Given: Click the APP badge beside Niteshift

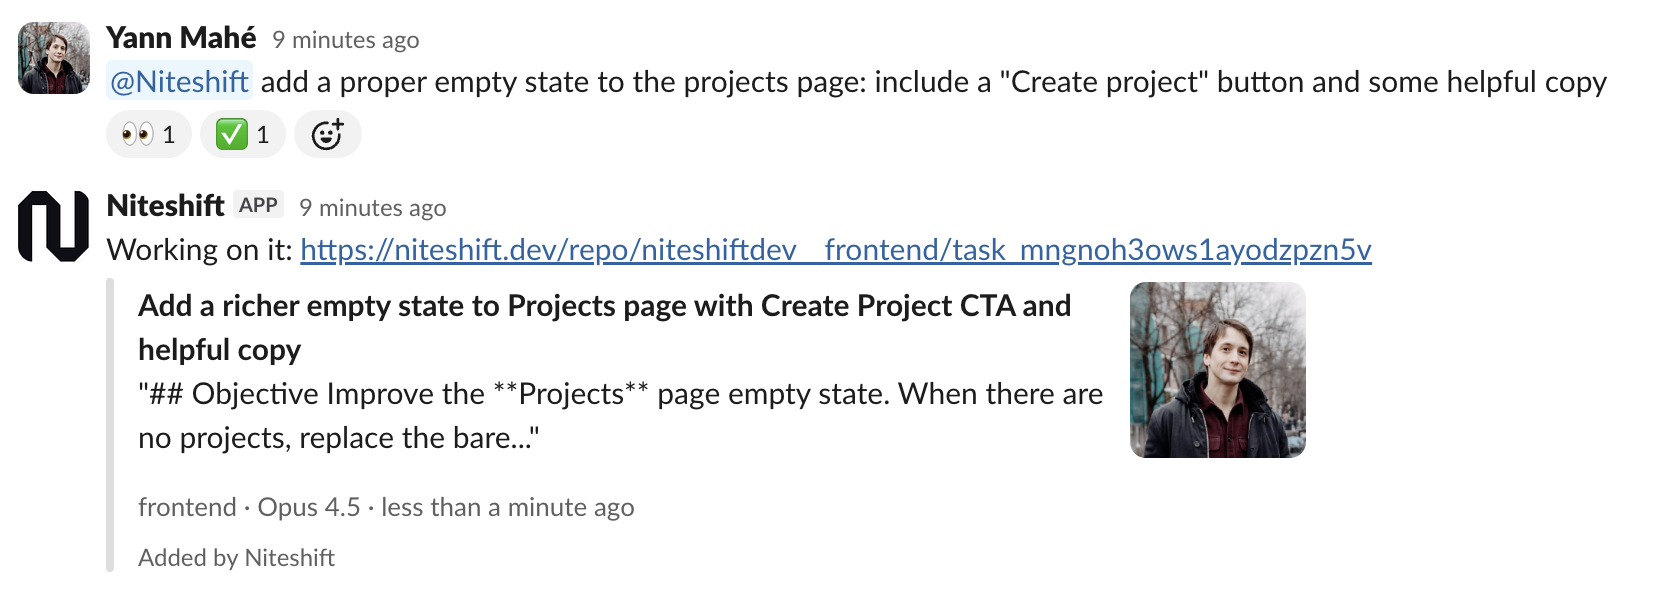Looking at the screenshot, I should 258,205.
